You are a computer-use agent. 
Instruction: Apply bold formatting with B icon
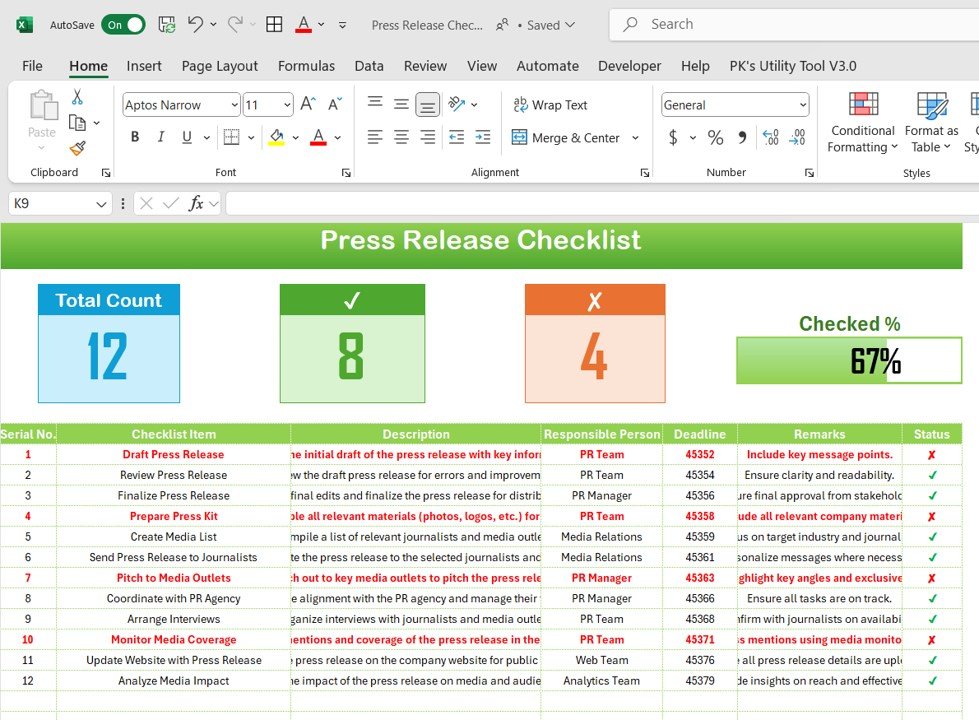tap(135, 137)
